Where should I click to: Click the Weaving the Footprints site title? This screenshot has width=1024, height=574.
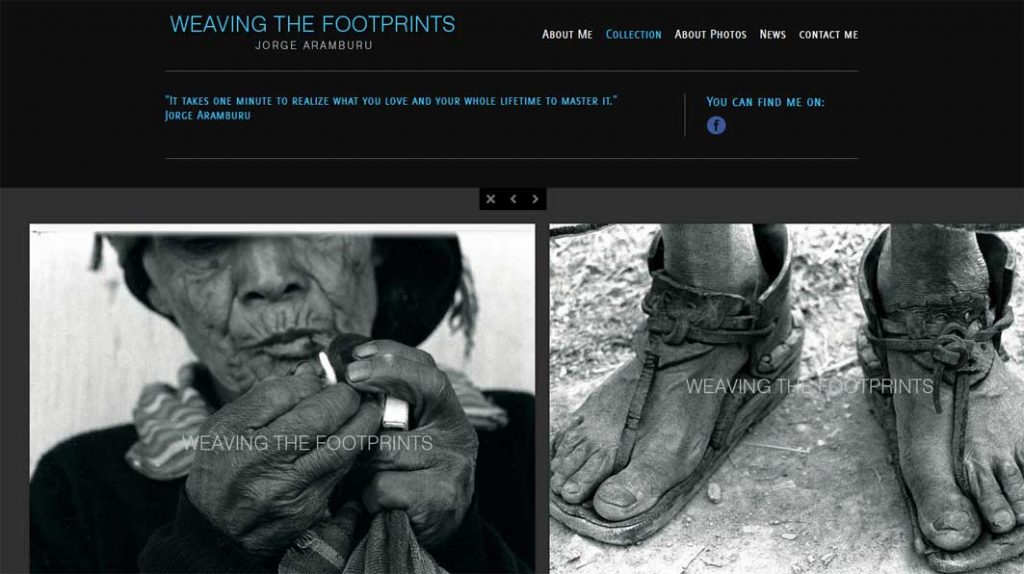tap(312, 24)
